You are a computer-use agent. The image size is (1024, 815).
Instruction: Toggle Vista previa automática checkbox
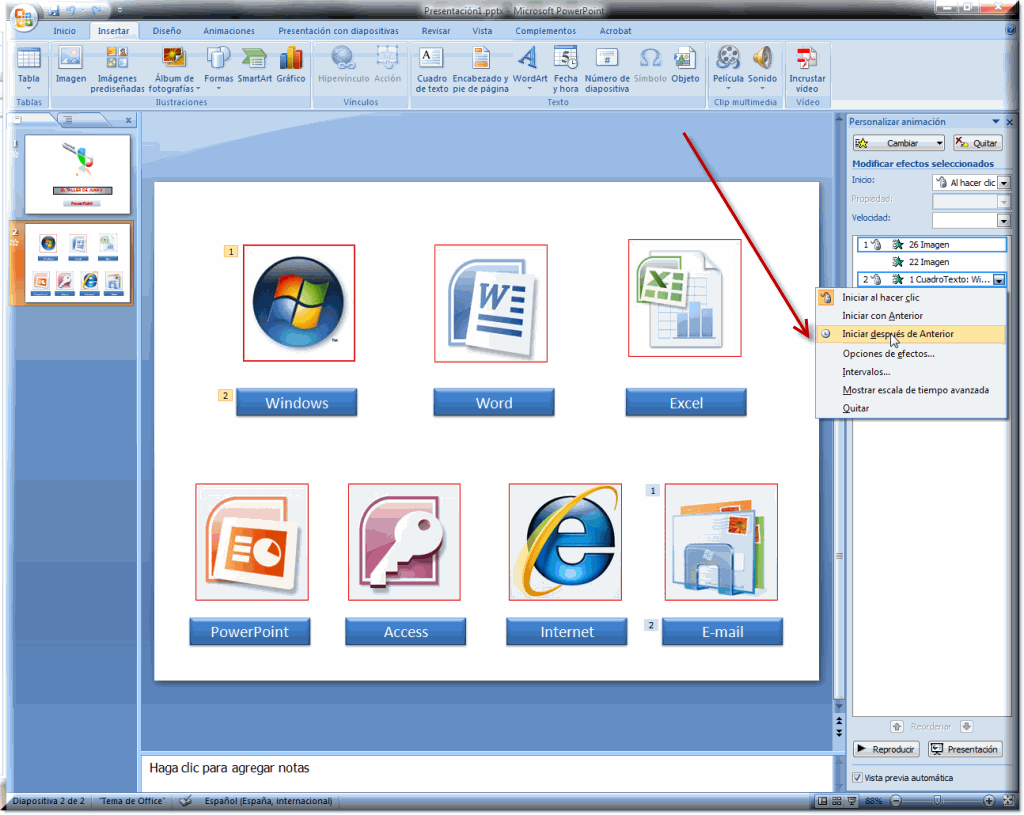[857, 778]
